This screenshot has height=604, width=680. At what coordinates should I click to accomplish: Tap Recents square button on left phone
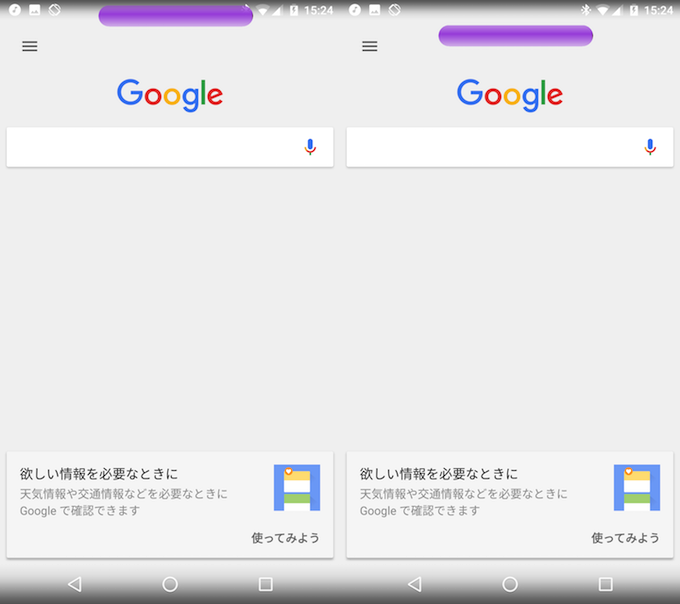pyautogui.click(x=265, y=584)
